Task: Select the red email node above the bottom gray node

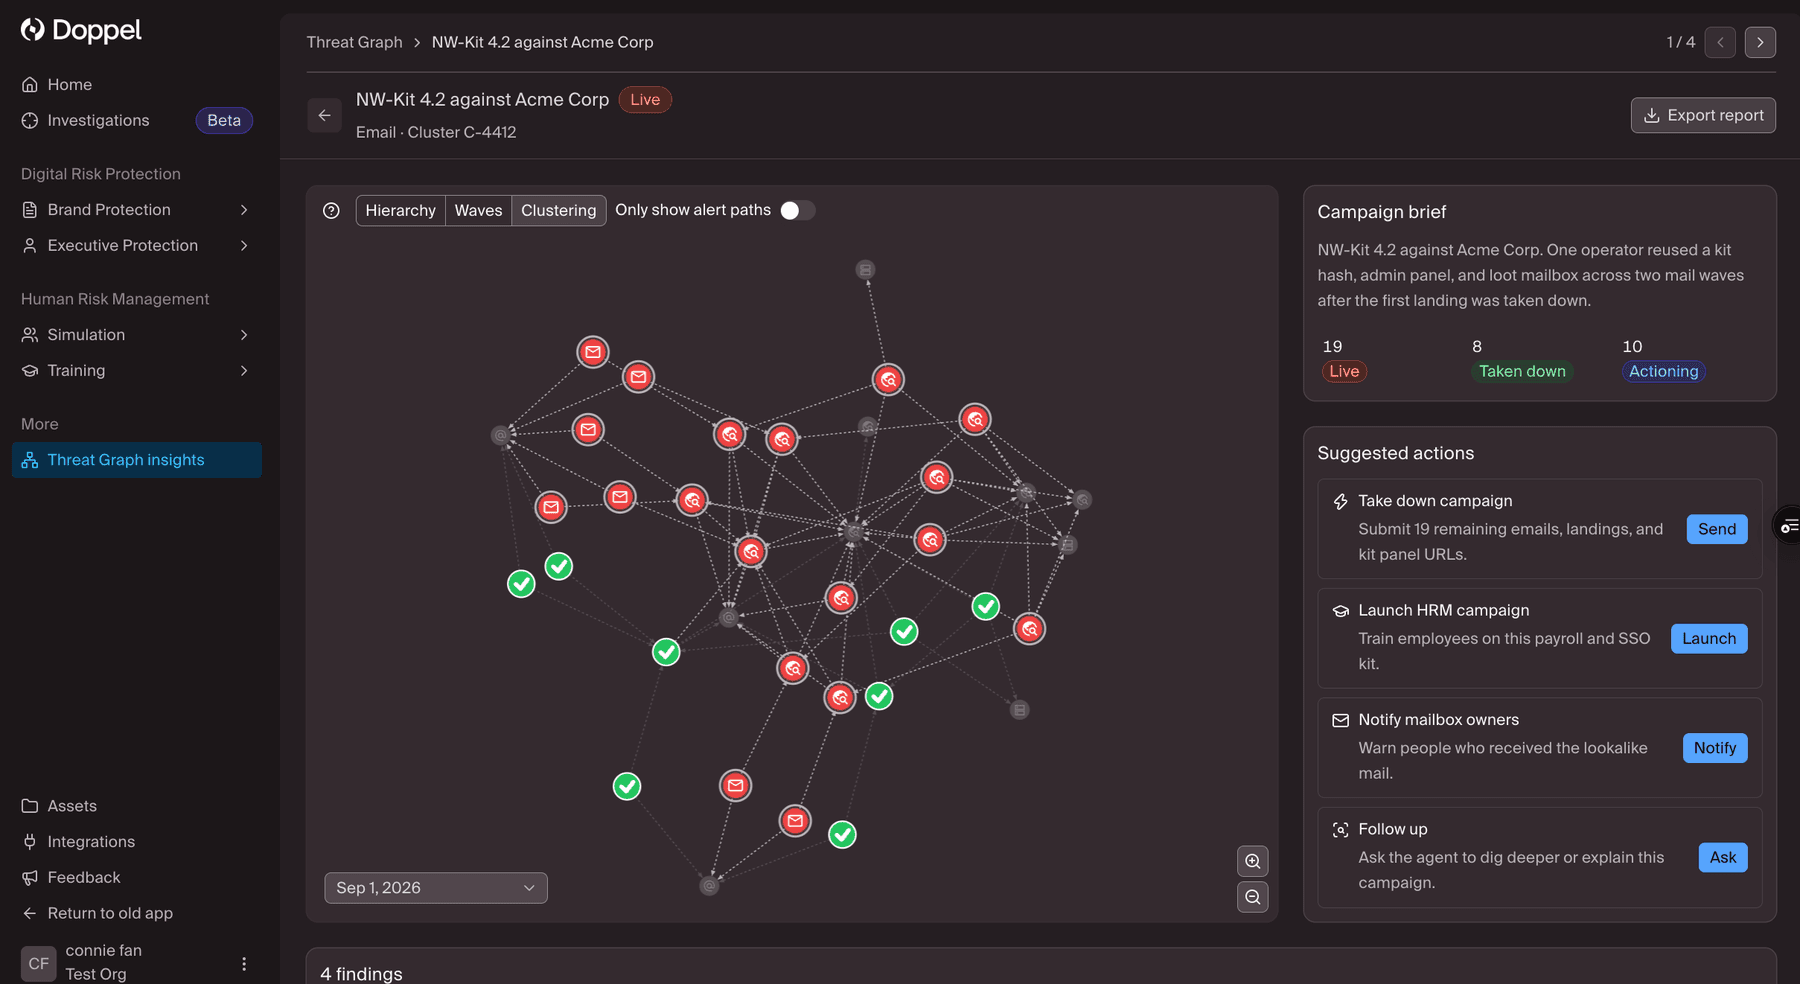Action: tap(795, 821)
